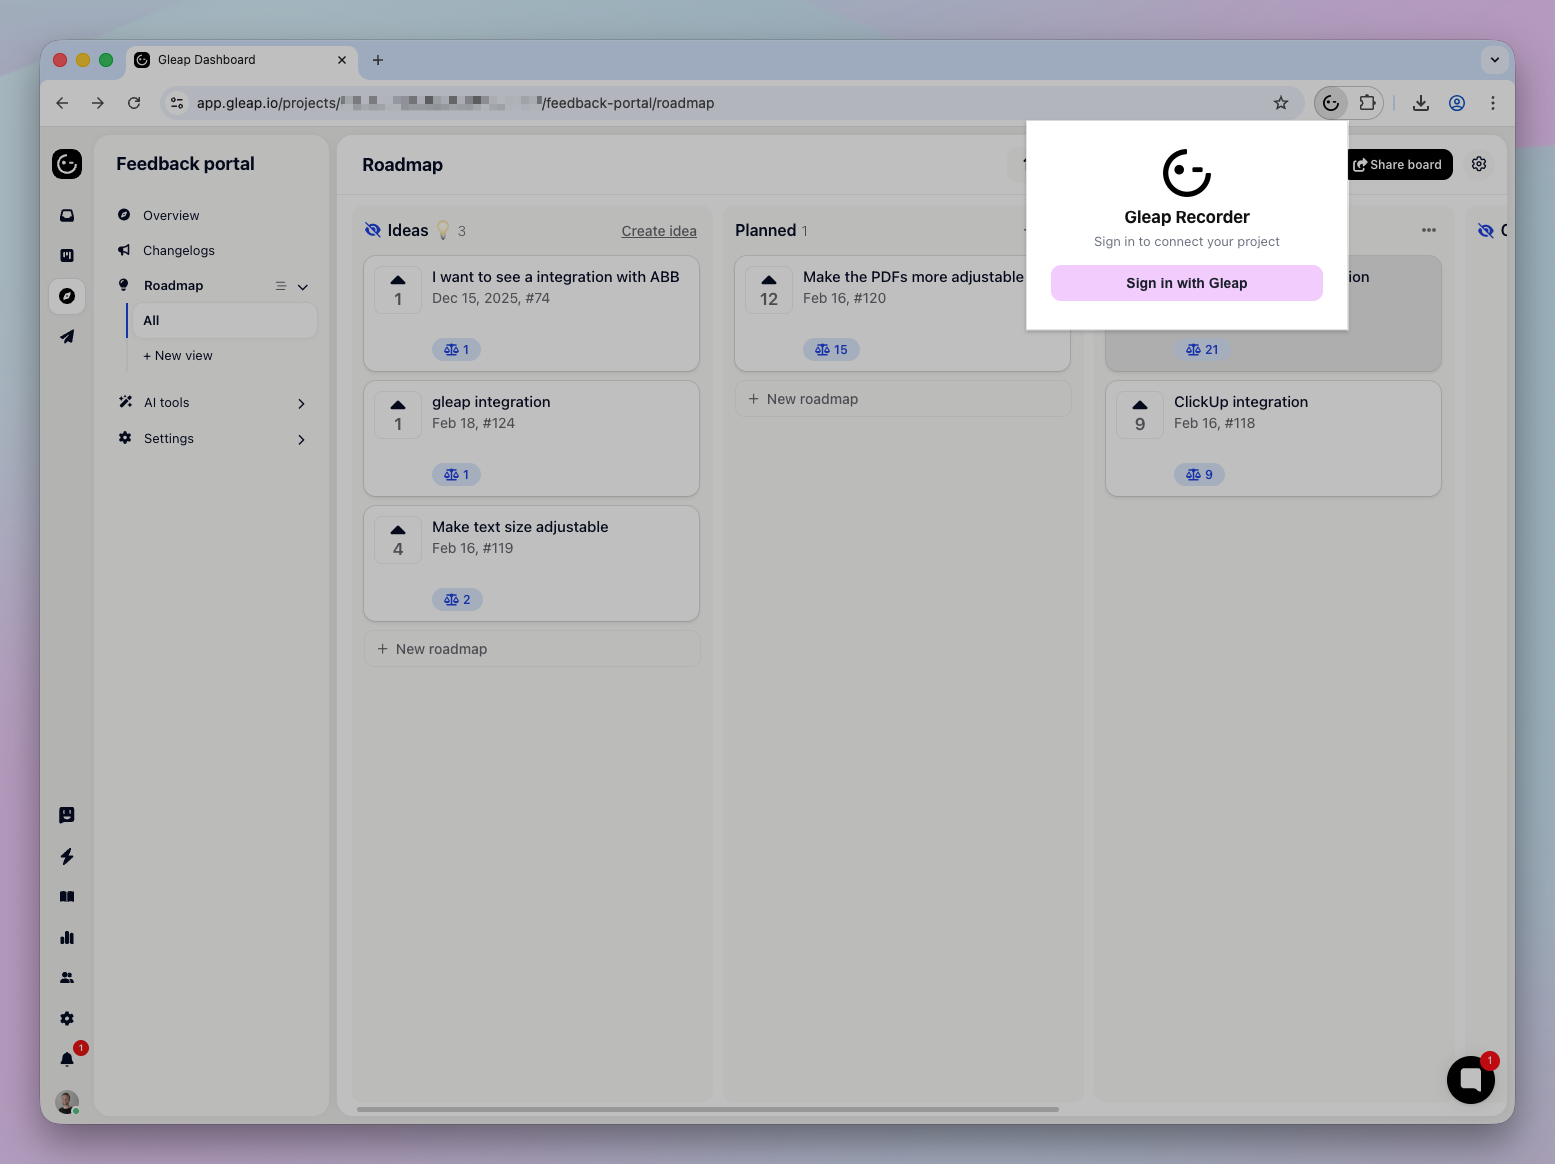Screen dimensions: 1555x1164
Task: Add New roadmap in the Planned column
Action: coord(903,399)
